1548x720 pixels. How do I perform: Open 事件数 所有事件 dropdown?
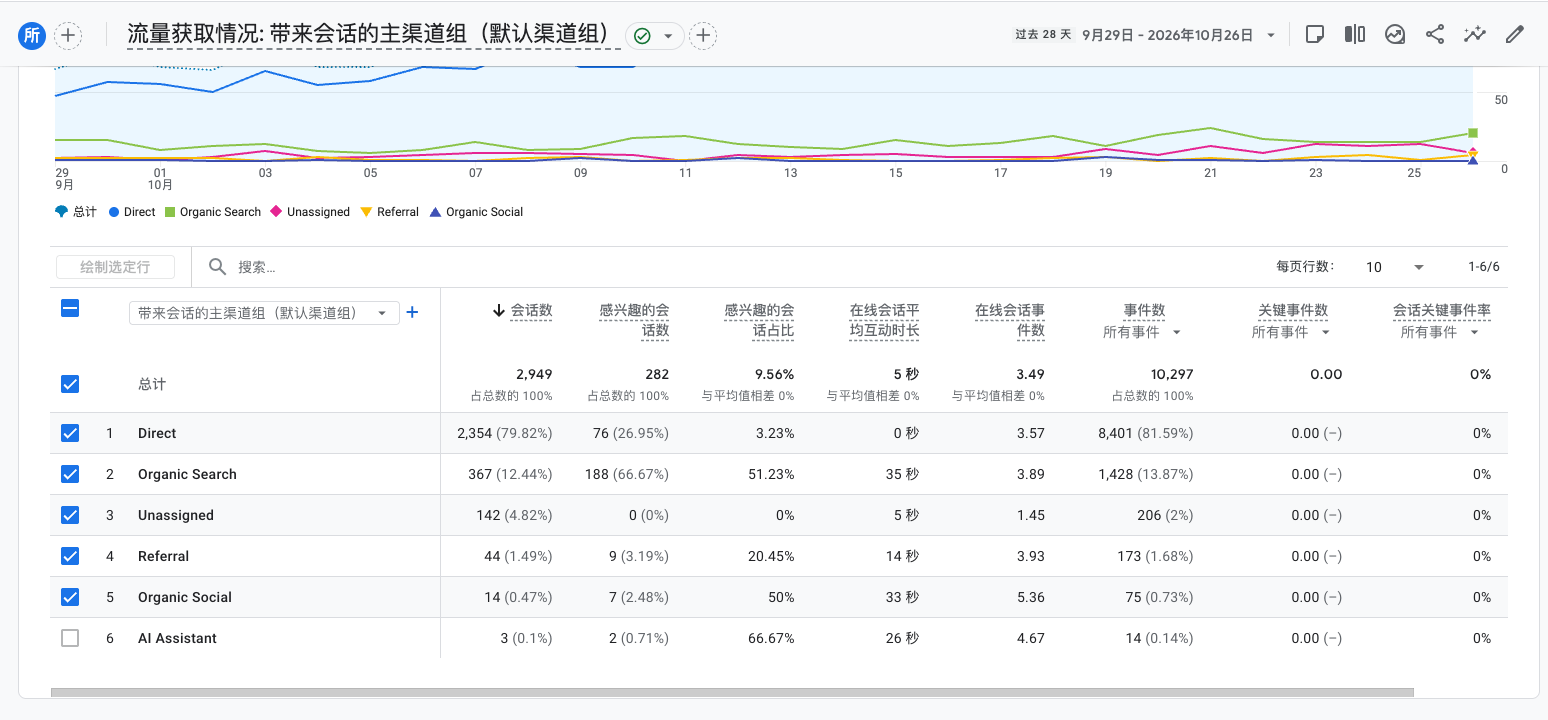[1143, 332]
